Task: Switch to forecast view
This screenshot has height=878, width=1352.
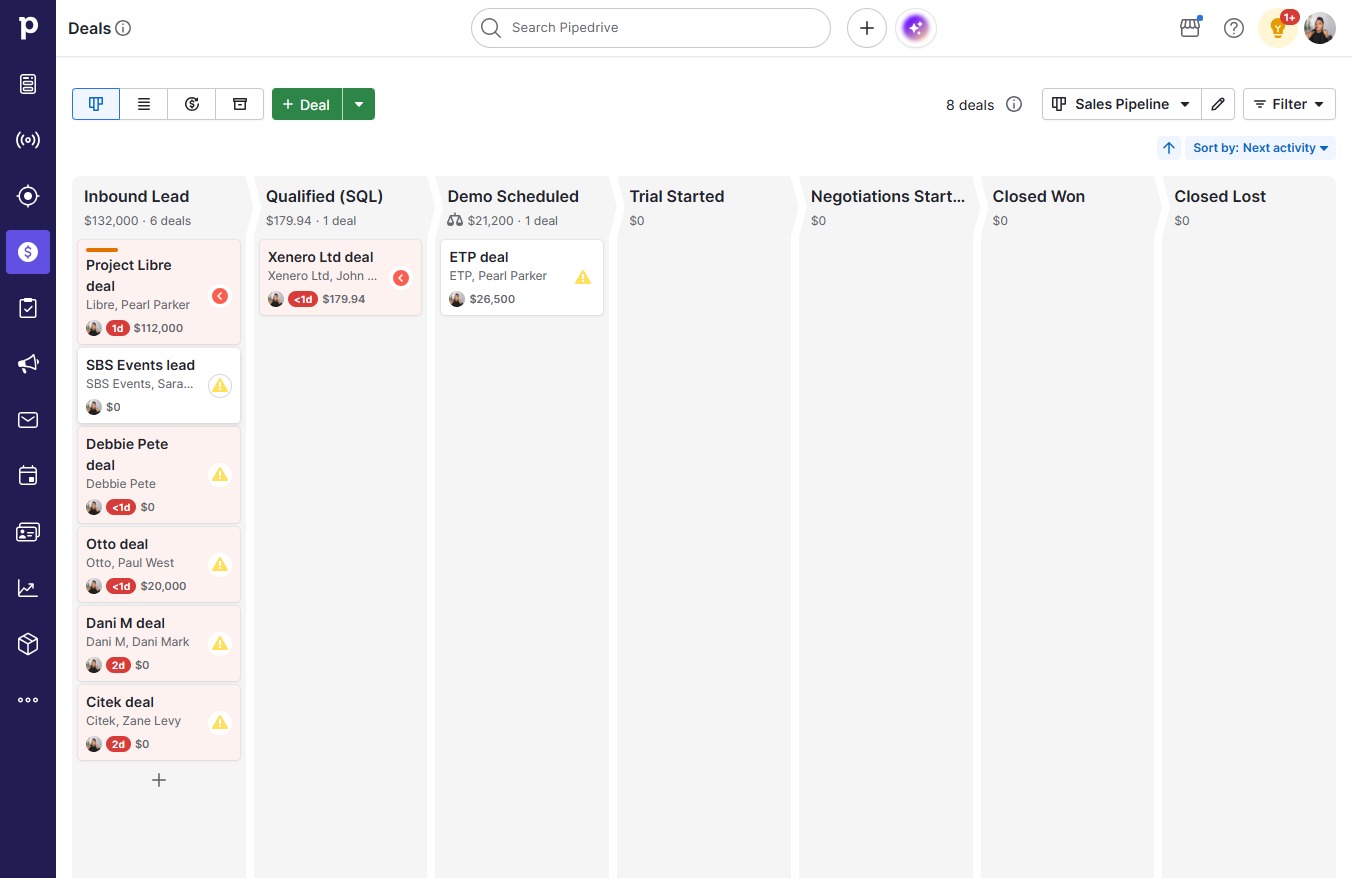Action: pos(192,104)
